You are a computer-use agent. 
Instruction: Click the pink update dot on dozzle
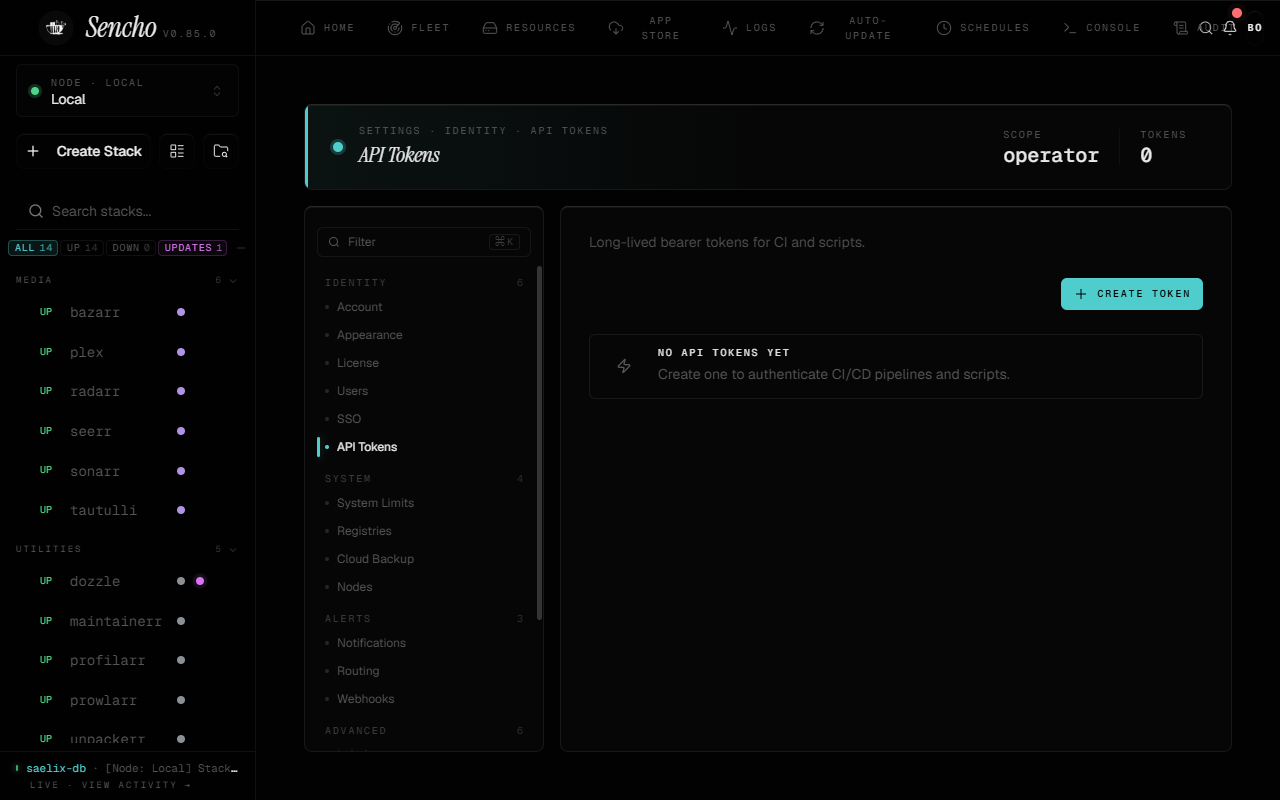pyautogui.click(x=200, y=581)
